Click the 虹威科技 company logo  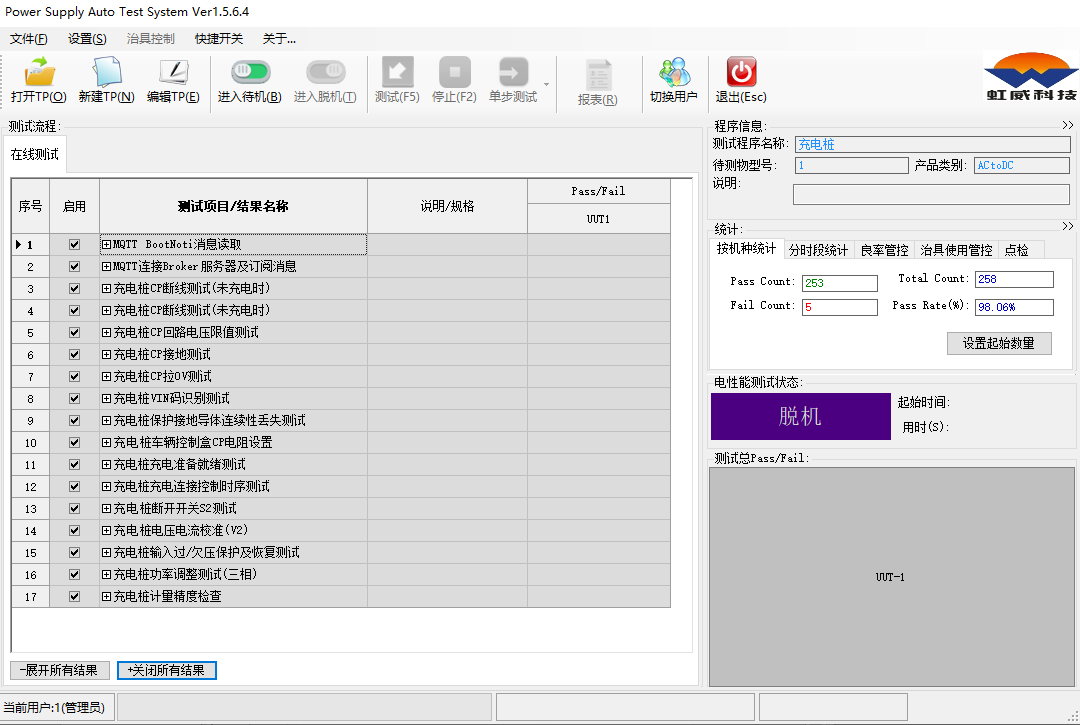(x=1031, y=76)
